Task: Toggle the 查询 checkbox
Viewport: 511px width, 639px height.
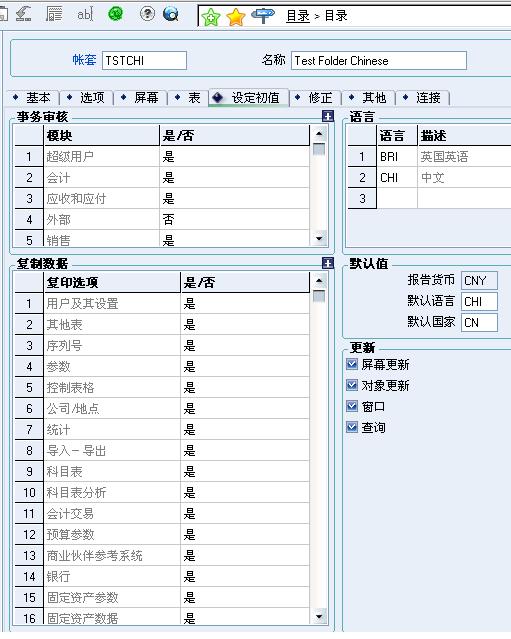Action: coord(352,427)
